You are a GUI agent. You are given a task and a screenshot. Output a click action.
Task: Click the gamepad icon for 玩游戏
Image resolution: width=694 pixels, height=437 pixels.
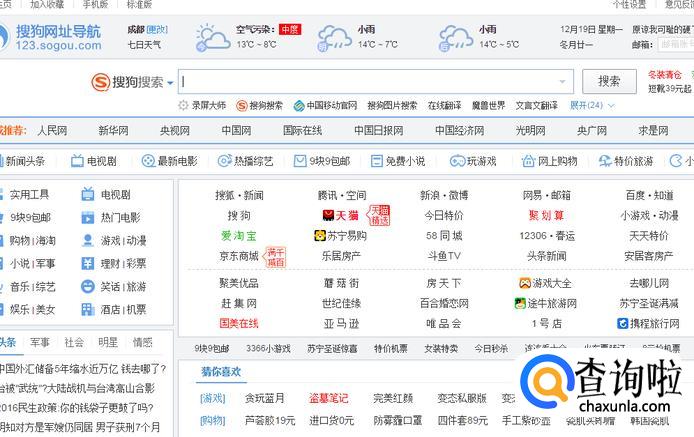coord(457,161)
